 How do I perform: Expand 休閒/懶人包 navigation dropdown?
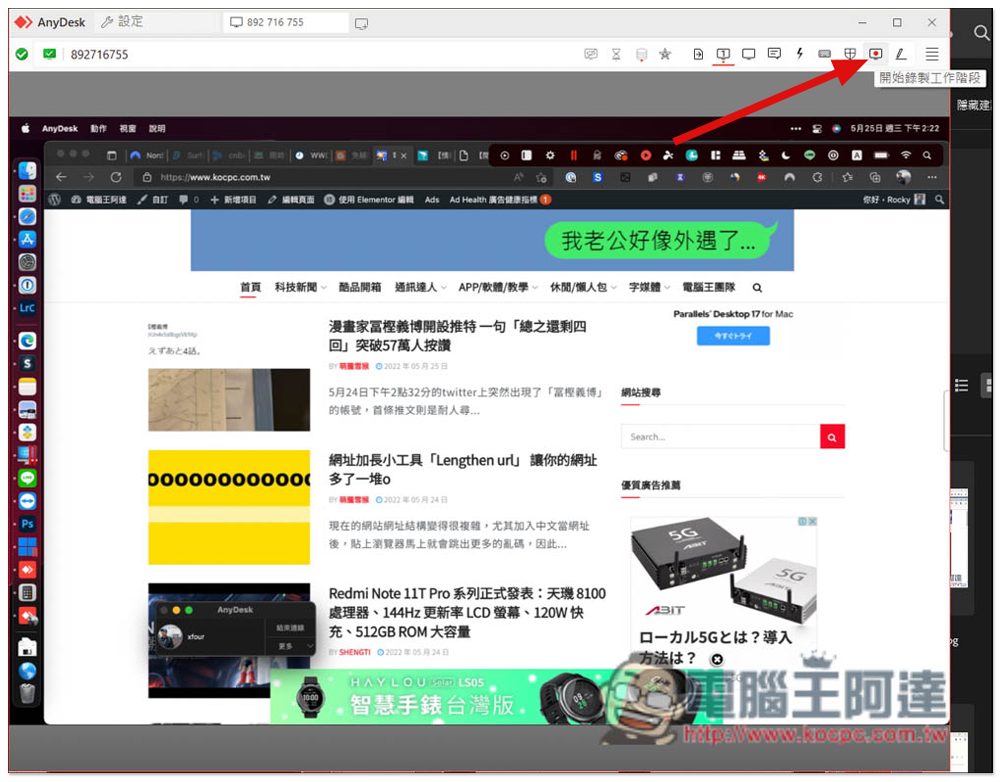(x=584, y=287)
